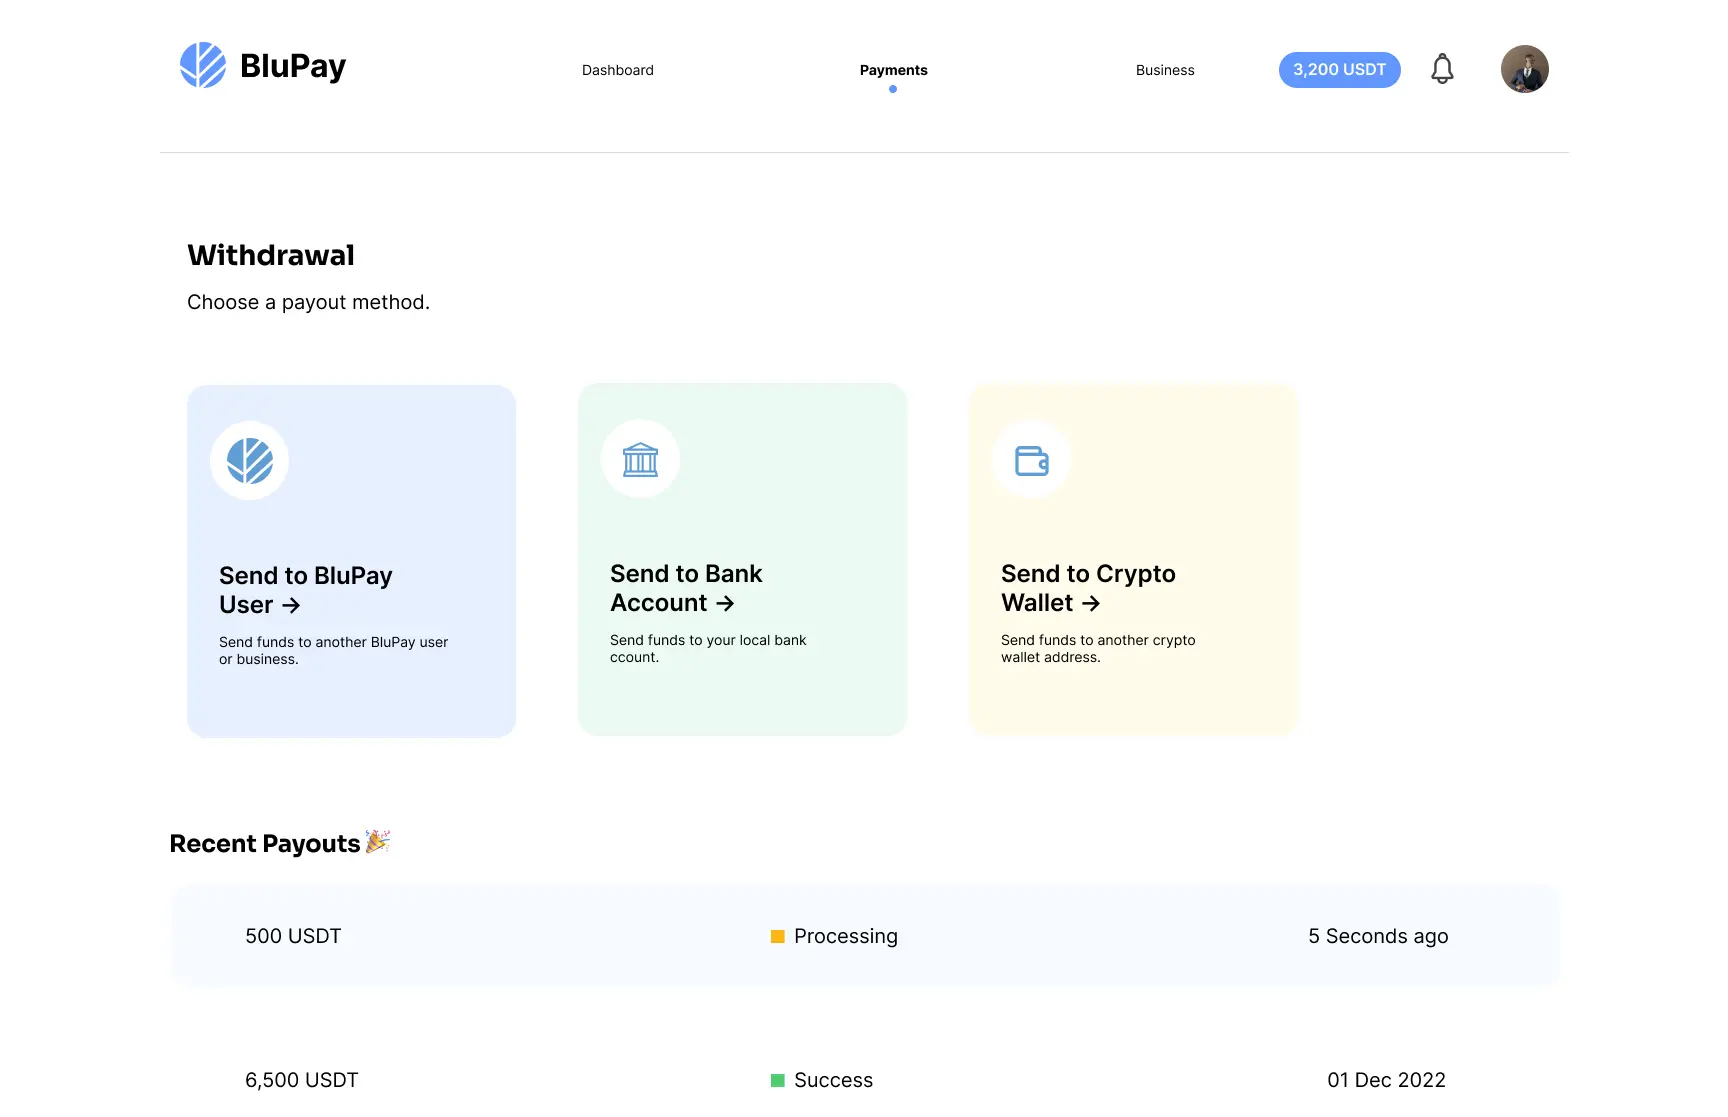Open the Business tab
Viewport: 1728px width, 1117px height.
(1165, 70)
